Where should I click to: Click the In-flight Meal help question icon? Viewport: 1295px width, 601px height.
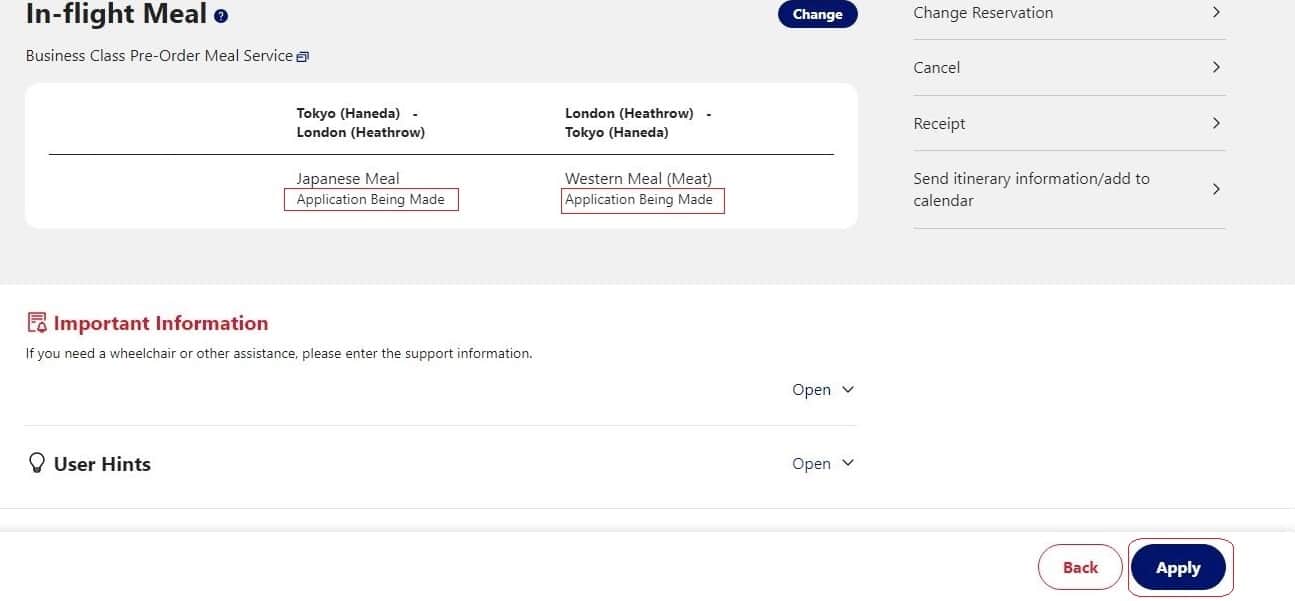(221, 16)
